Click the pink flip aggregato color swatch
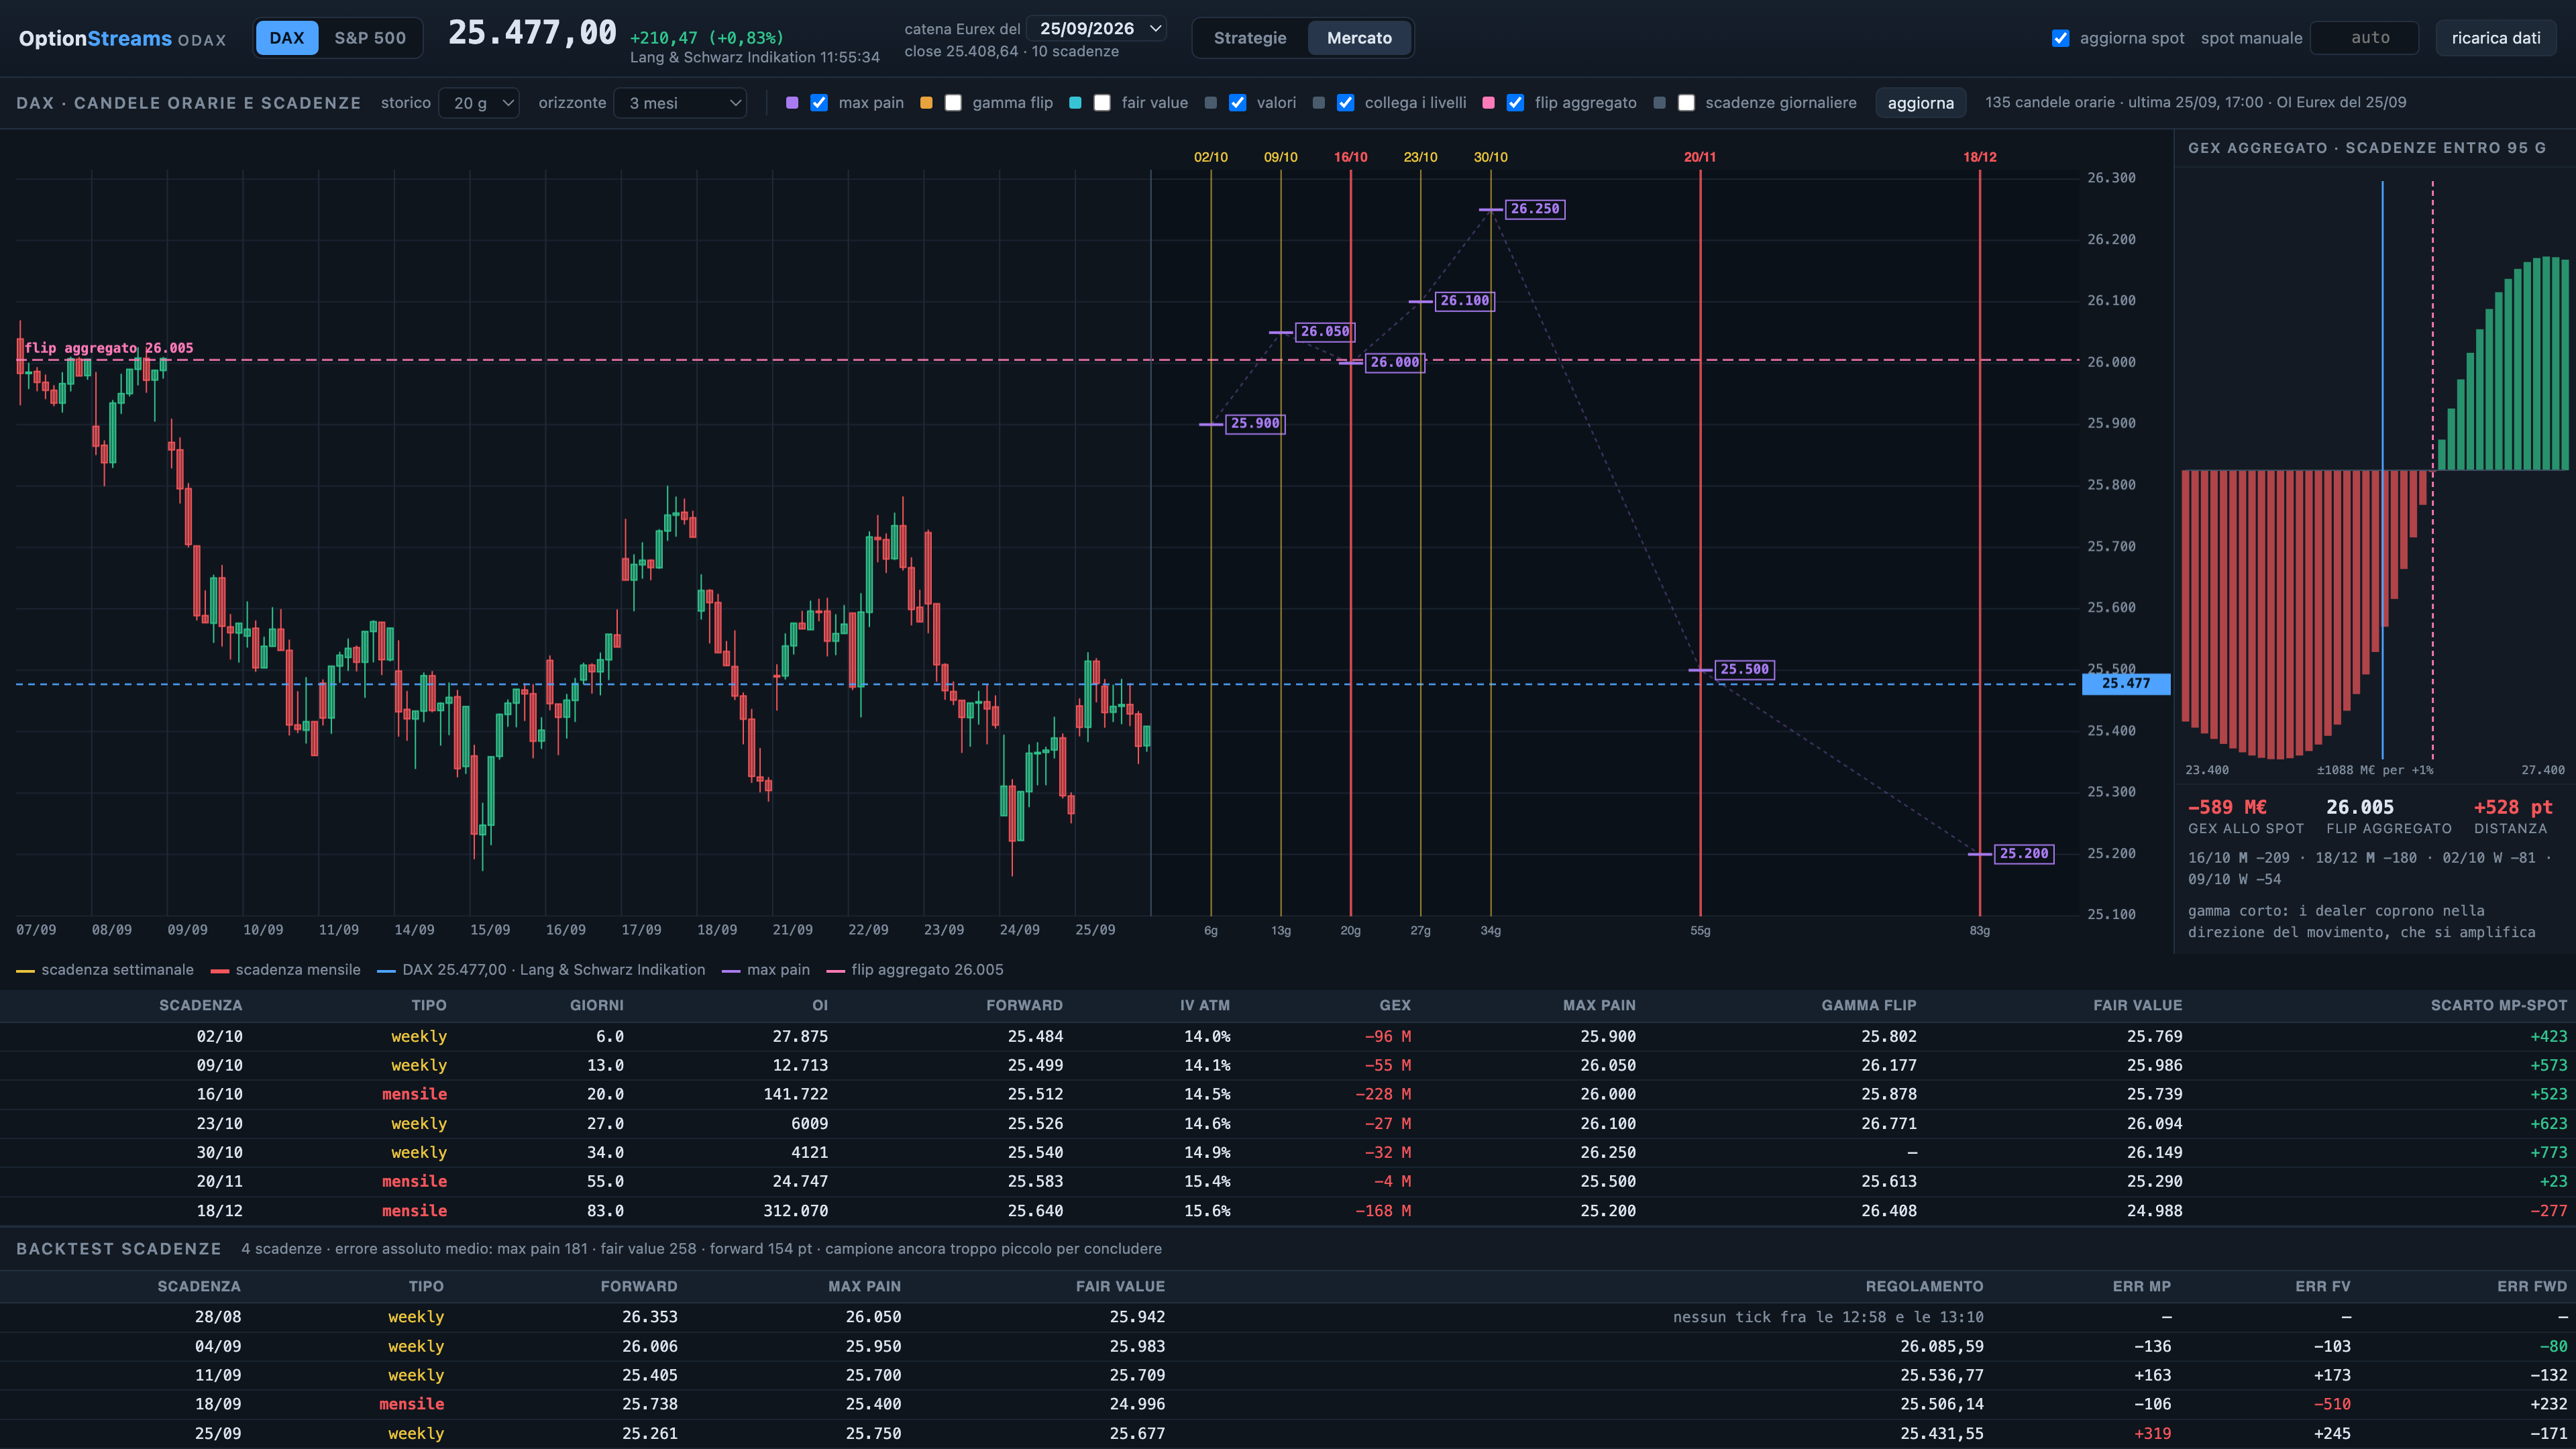The height and width of the screenshot is (1449, 2576). pos(1488,103)
